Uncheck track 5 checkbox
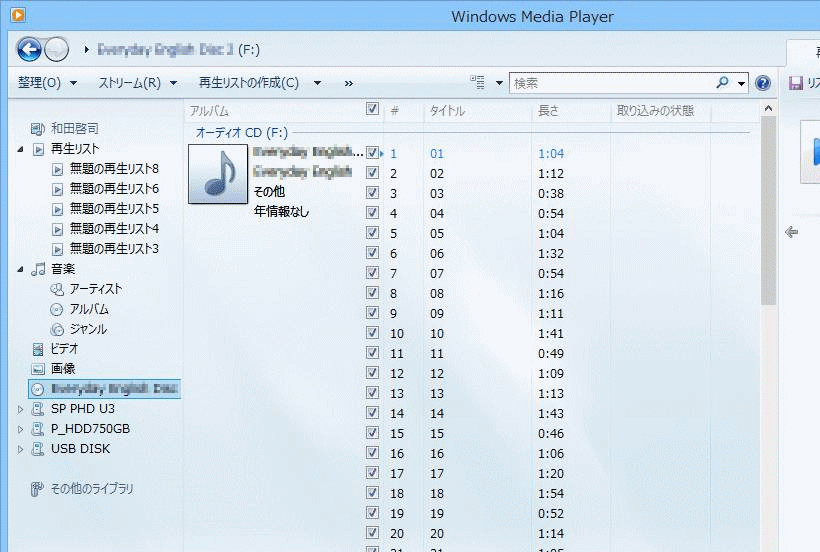Screen dimensions: 820x552 (372, 233)
